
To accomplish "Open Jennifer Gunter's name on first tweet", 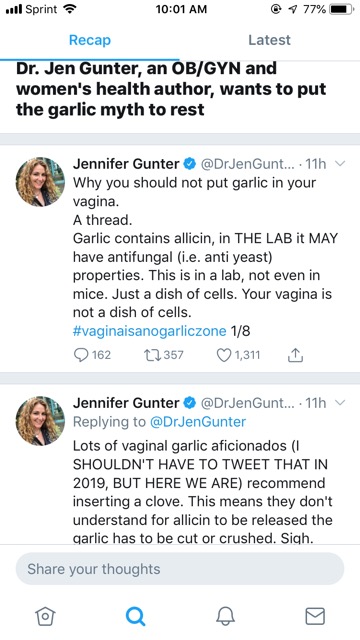I will 126,164.
